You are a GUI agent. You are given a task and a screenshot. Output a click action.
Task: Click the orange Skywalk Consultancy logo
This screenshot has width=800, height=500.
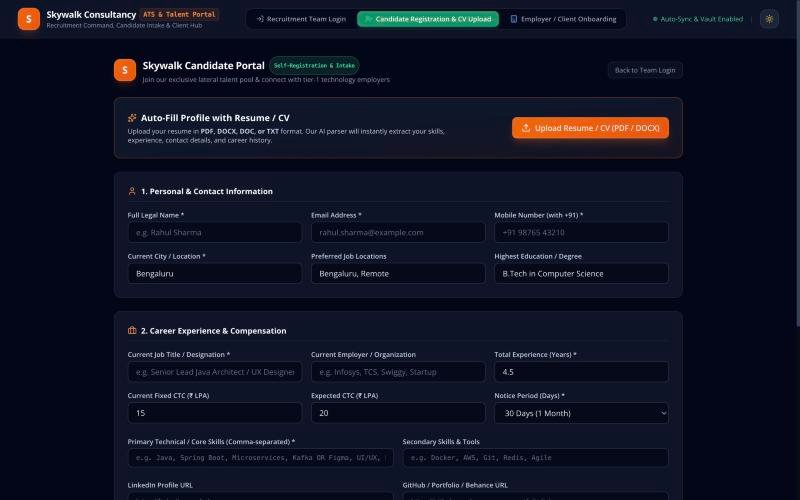29,19
